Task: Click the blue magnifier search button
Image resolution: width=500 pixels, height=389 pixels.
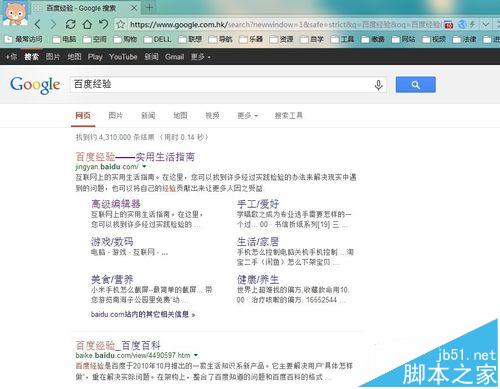Action: point(416,85)
